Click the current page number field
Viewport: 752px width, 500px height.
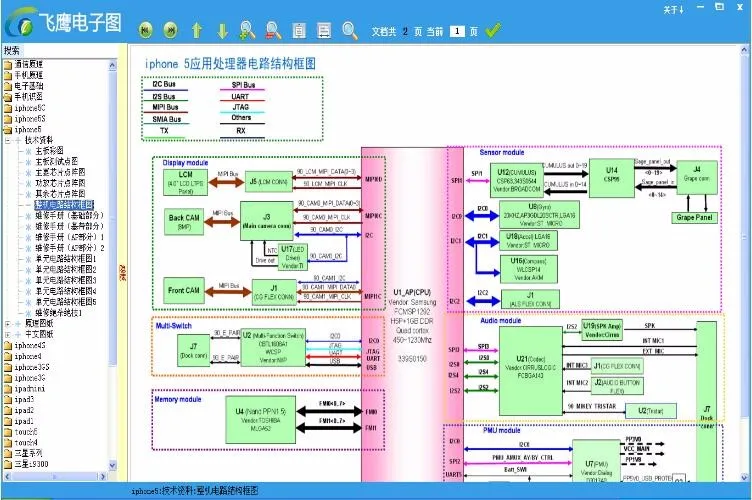point(457,31)
